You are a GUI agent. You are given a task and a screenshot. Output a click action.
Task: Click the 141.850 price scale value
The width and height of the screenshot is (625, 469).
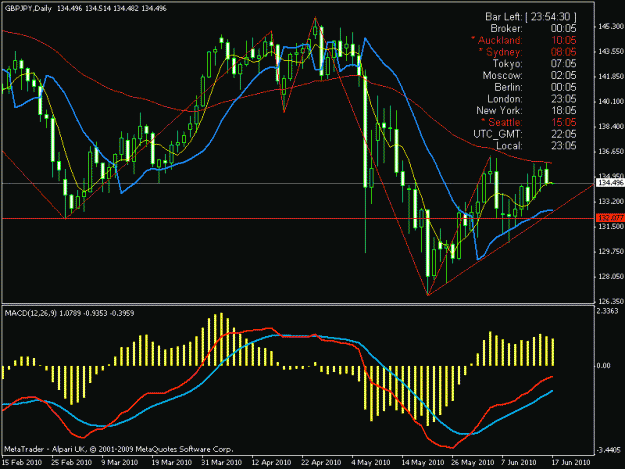coord(611,77)
